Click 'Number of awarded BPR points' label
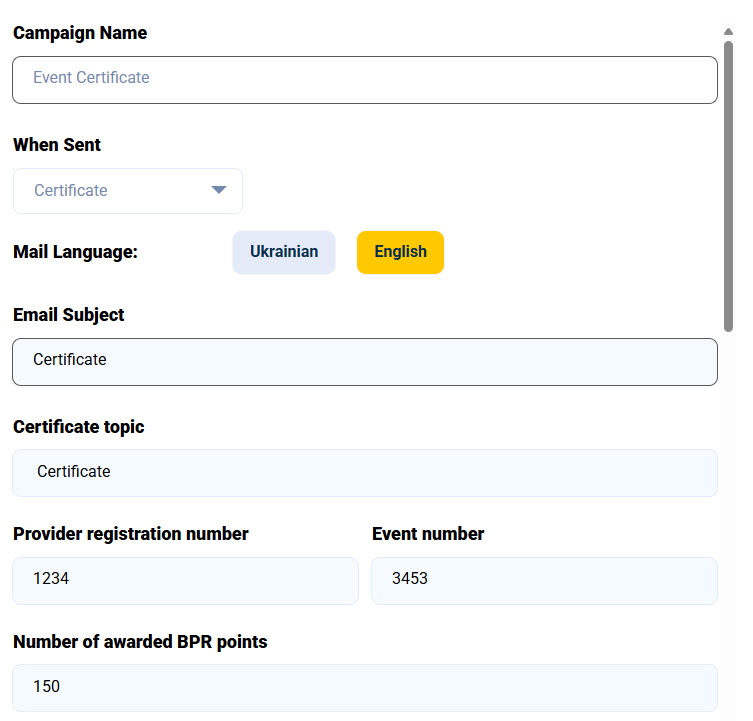This screenshot has width=753, height=721. tap(140, 642)
